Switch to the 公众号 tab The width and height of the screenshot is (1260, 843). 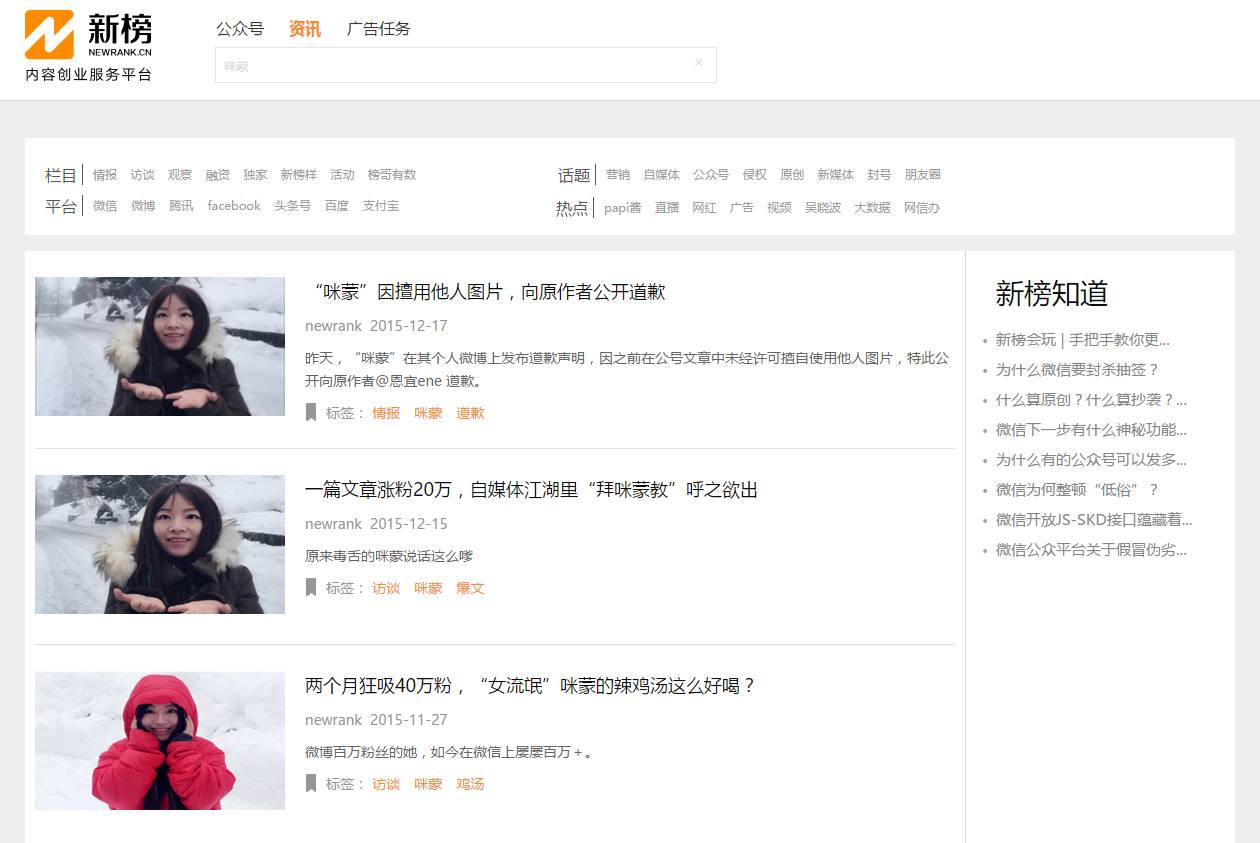point(240,29)
